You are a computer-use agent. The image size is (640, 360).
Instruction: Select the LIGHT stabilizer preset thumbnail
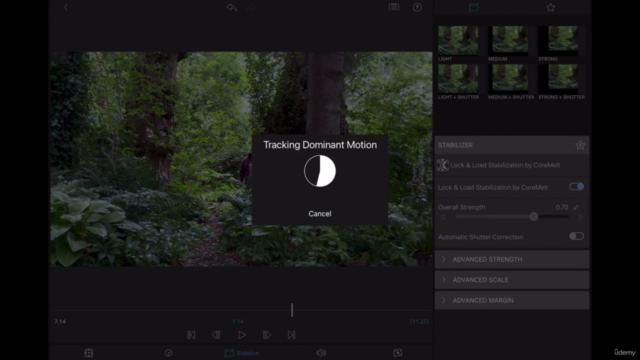click(458, 40)
